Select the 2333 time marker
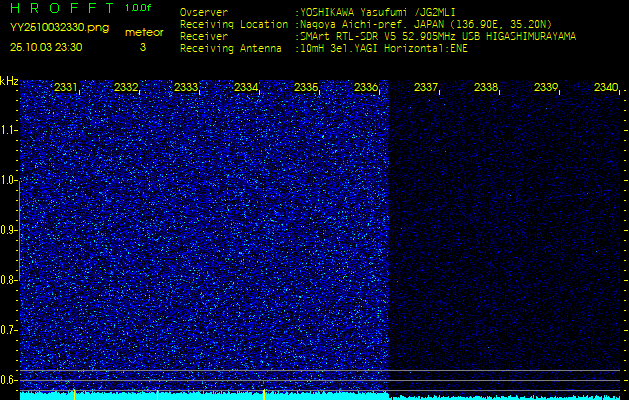 186,87
